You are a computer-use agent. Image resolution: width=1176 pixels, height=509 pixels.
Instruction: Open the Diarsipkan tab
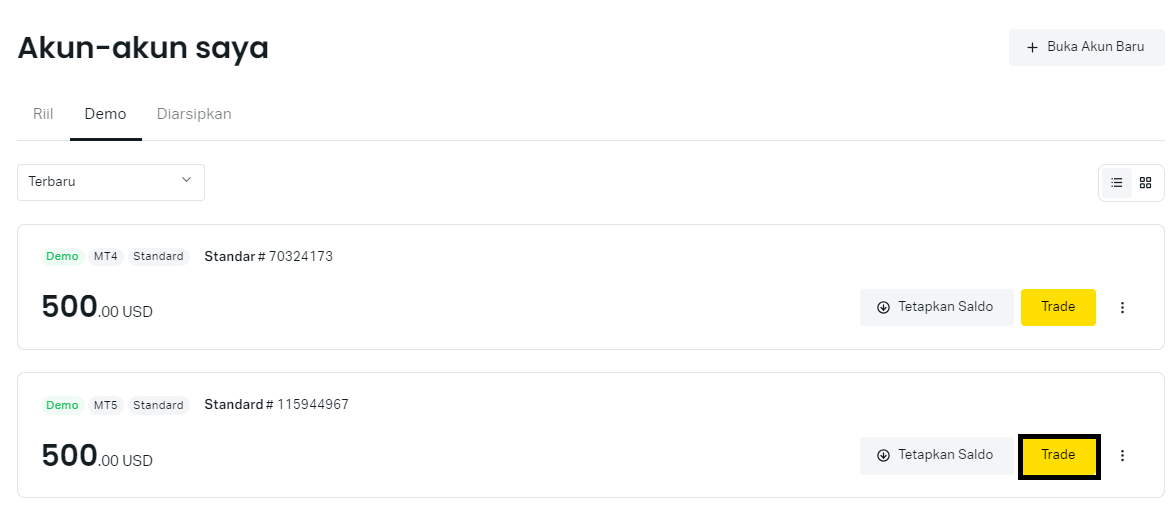[194, 114]
